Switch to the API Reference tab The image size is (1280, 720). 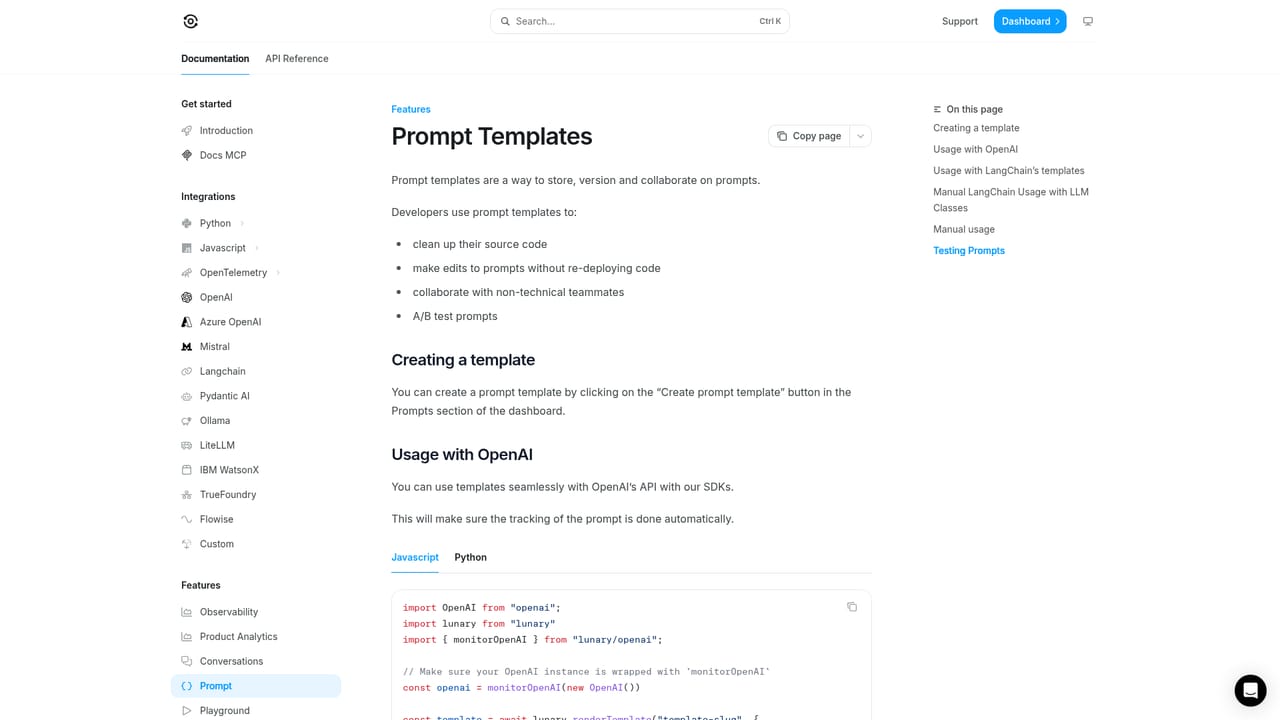[x=297, y=59]
